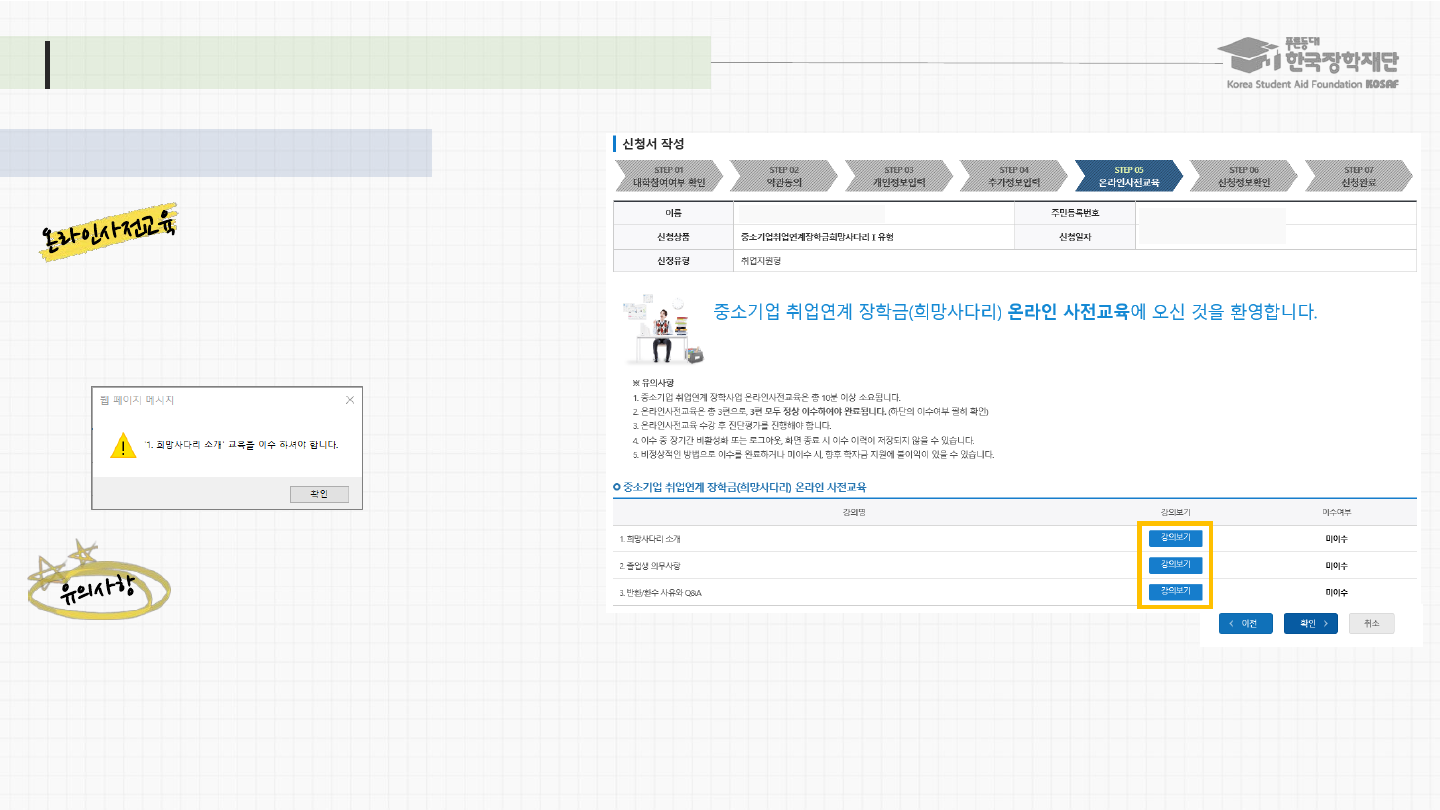Select STEP 04 추가정보입력 step

pyautogui.click(x=1013, y=176)
